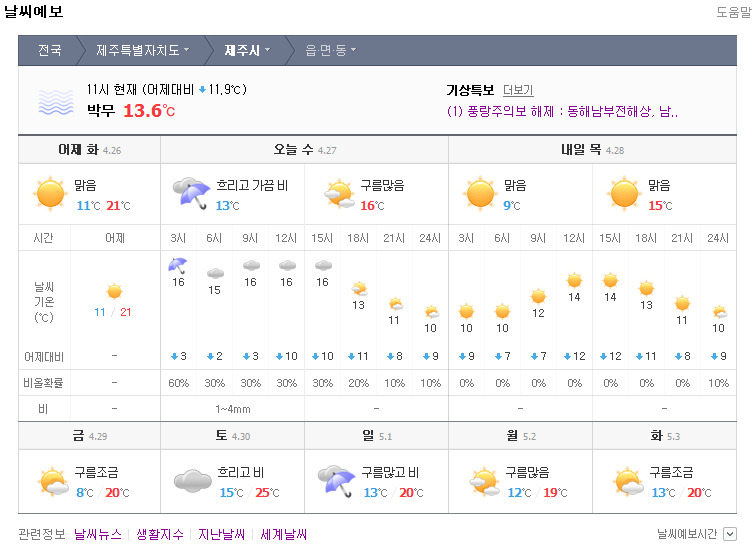Screen dimensions: 754x552
Task: Open the 제주특별자치도 province dropdown
Action: [142, 50]
